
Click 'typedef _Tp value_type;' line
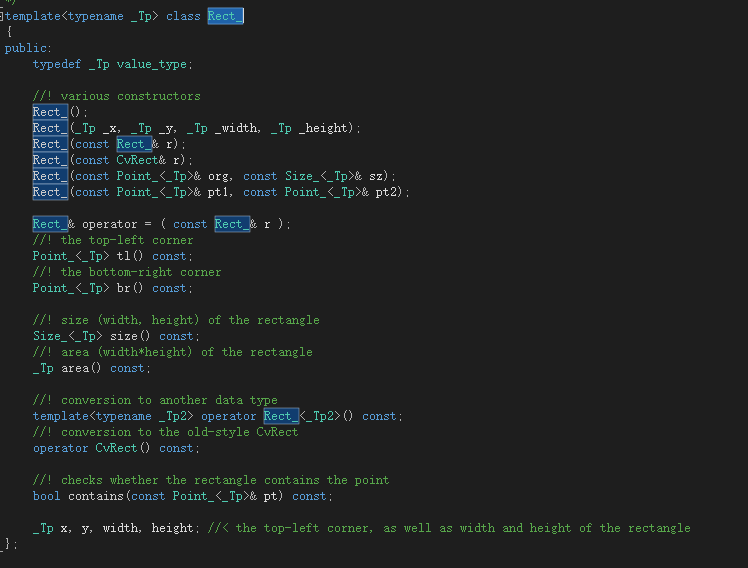[113, 64]
